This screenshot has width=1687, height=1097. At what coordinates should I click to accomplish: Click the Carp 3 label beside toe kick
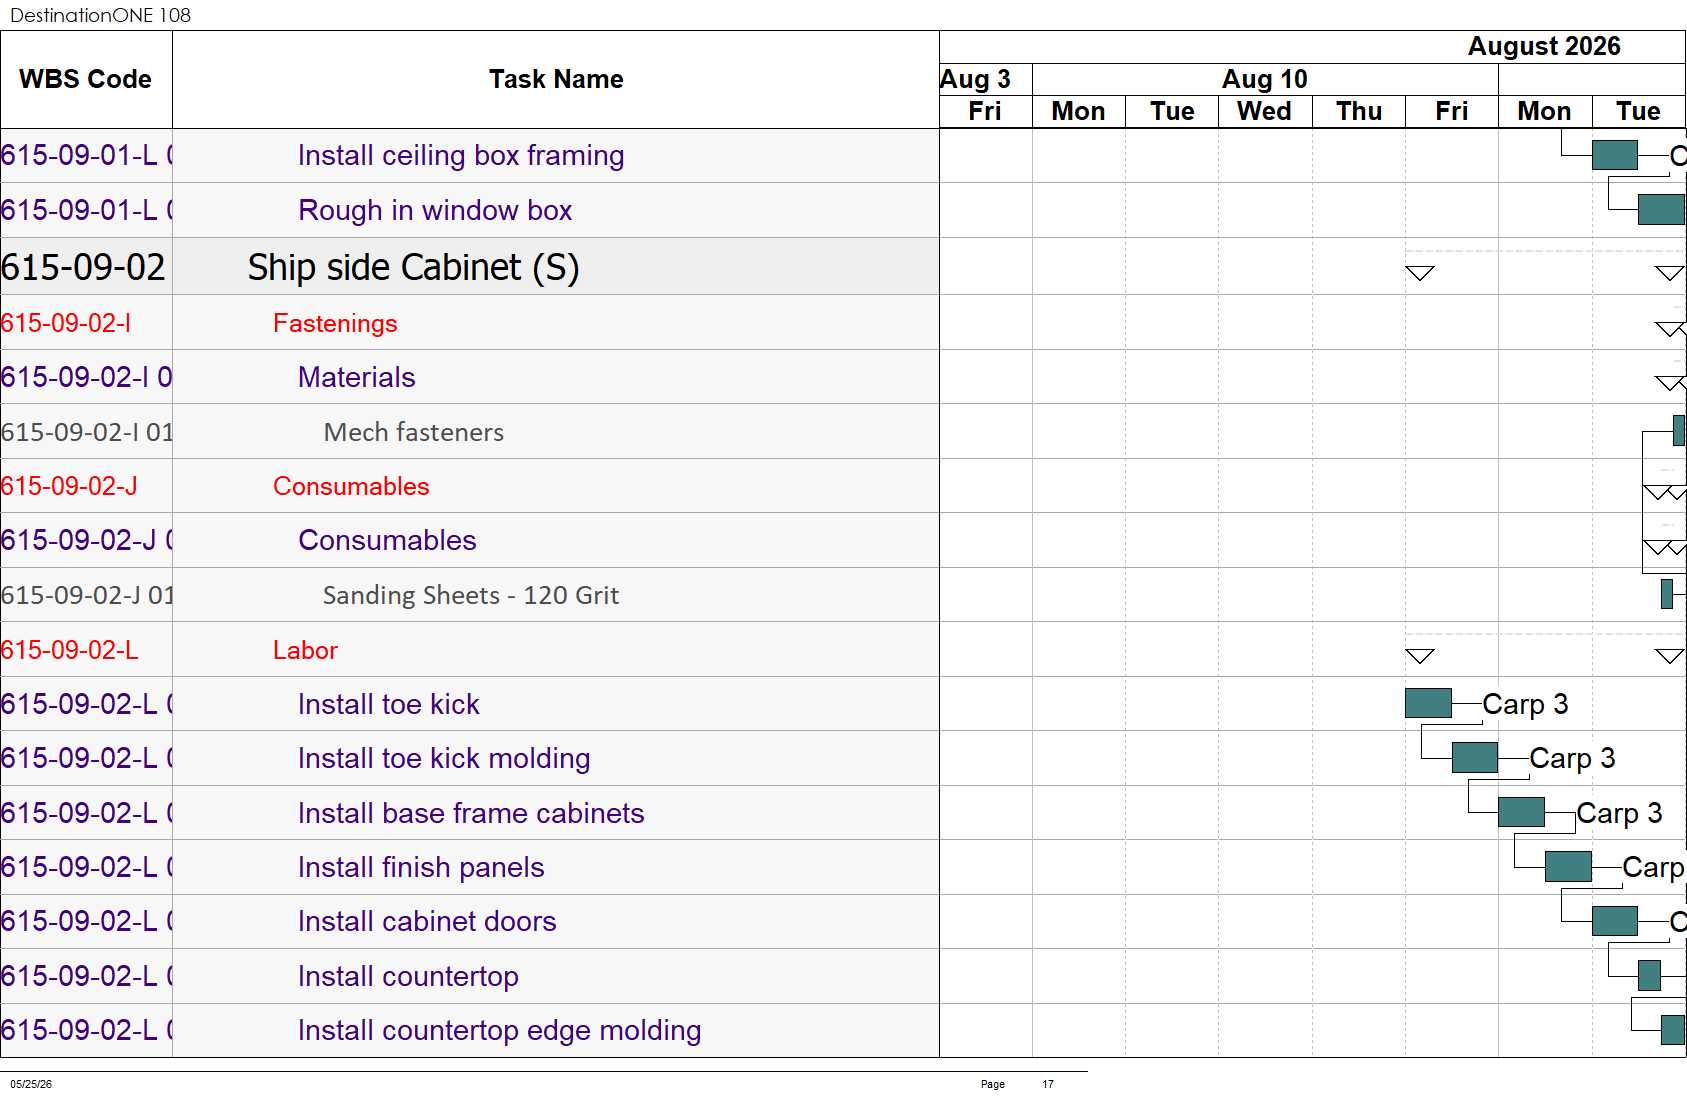click(x=1525, y=704)
